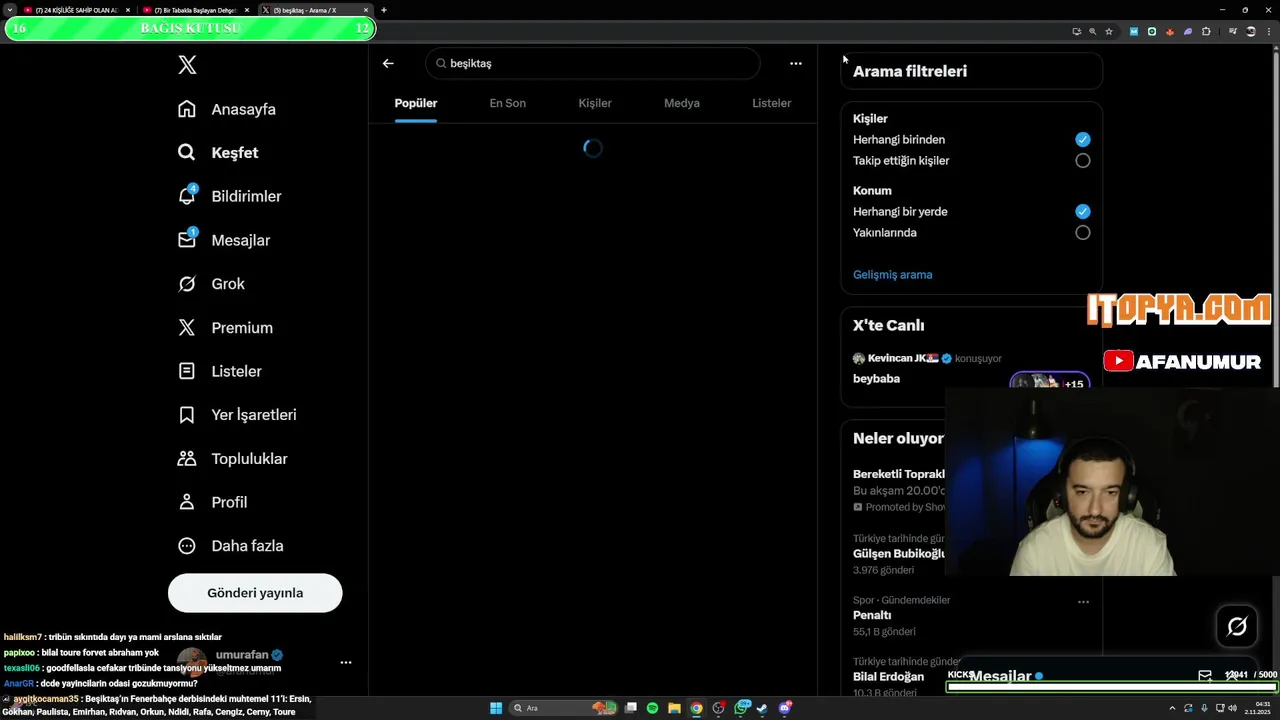Switch to the Medya tab
This screenshot has width=1280, height=720.
point(682,103)
